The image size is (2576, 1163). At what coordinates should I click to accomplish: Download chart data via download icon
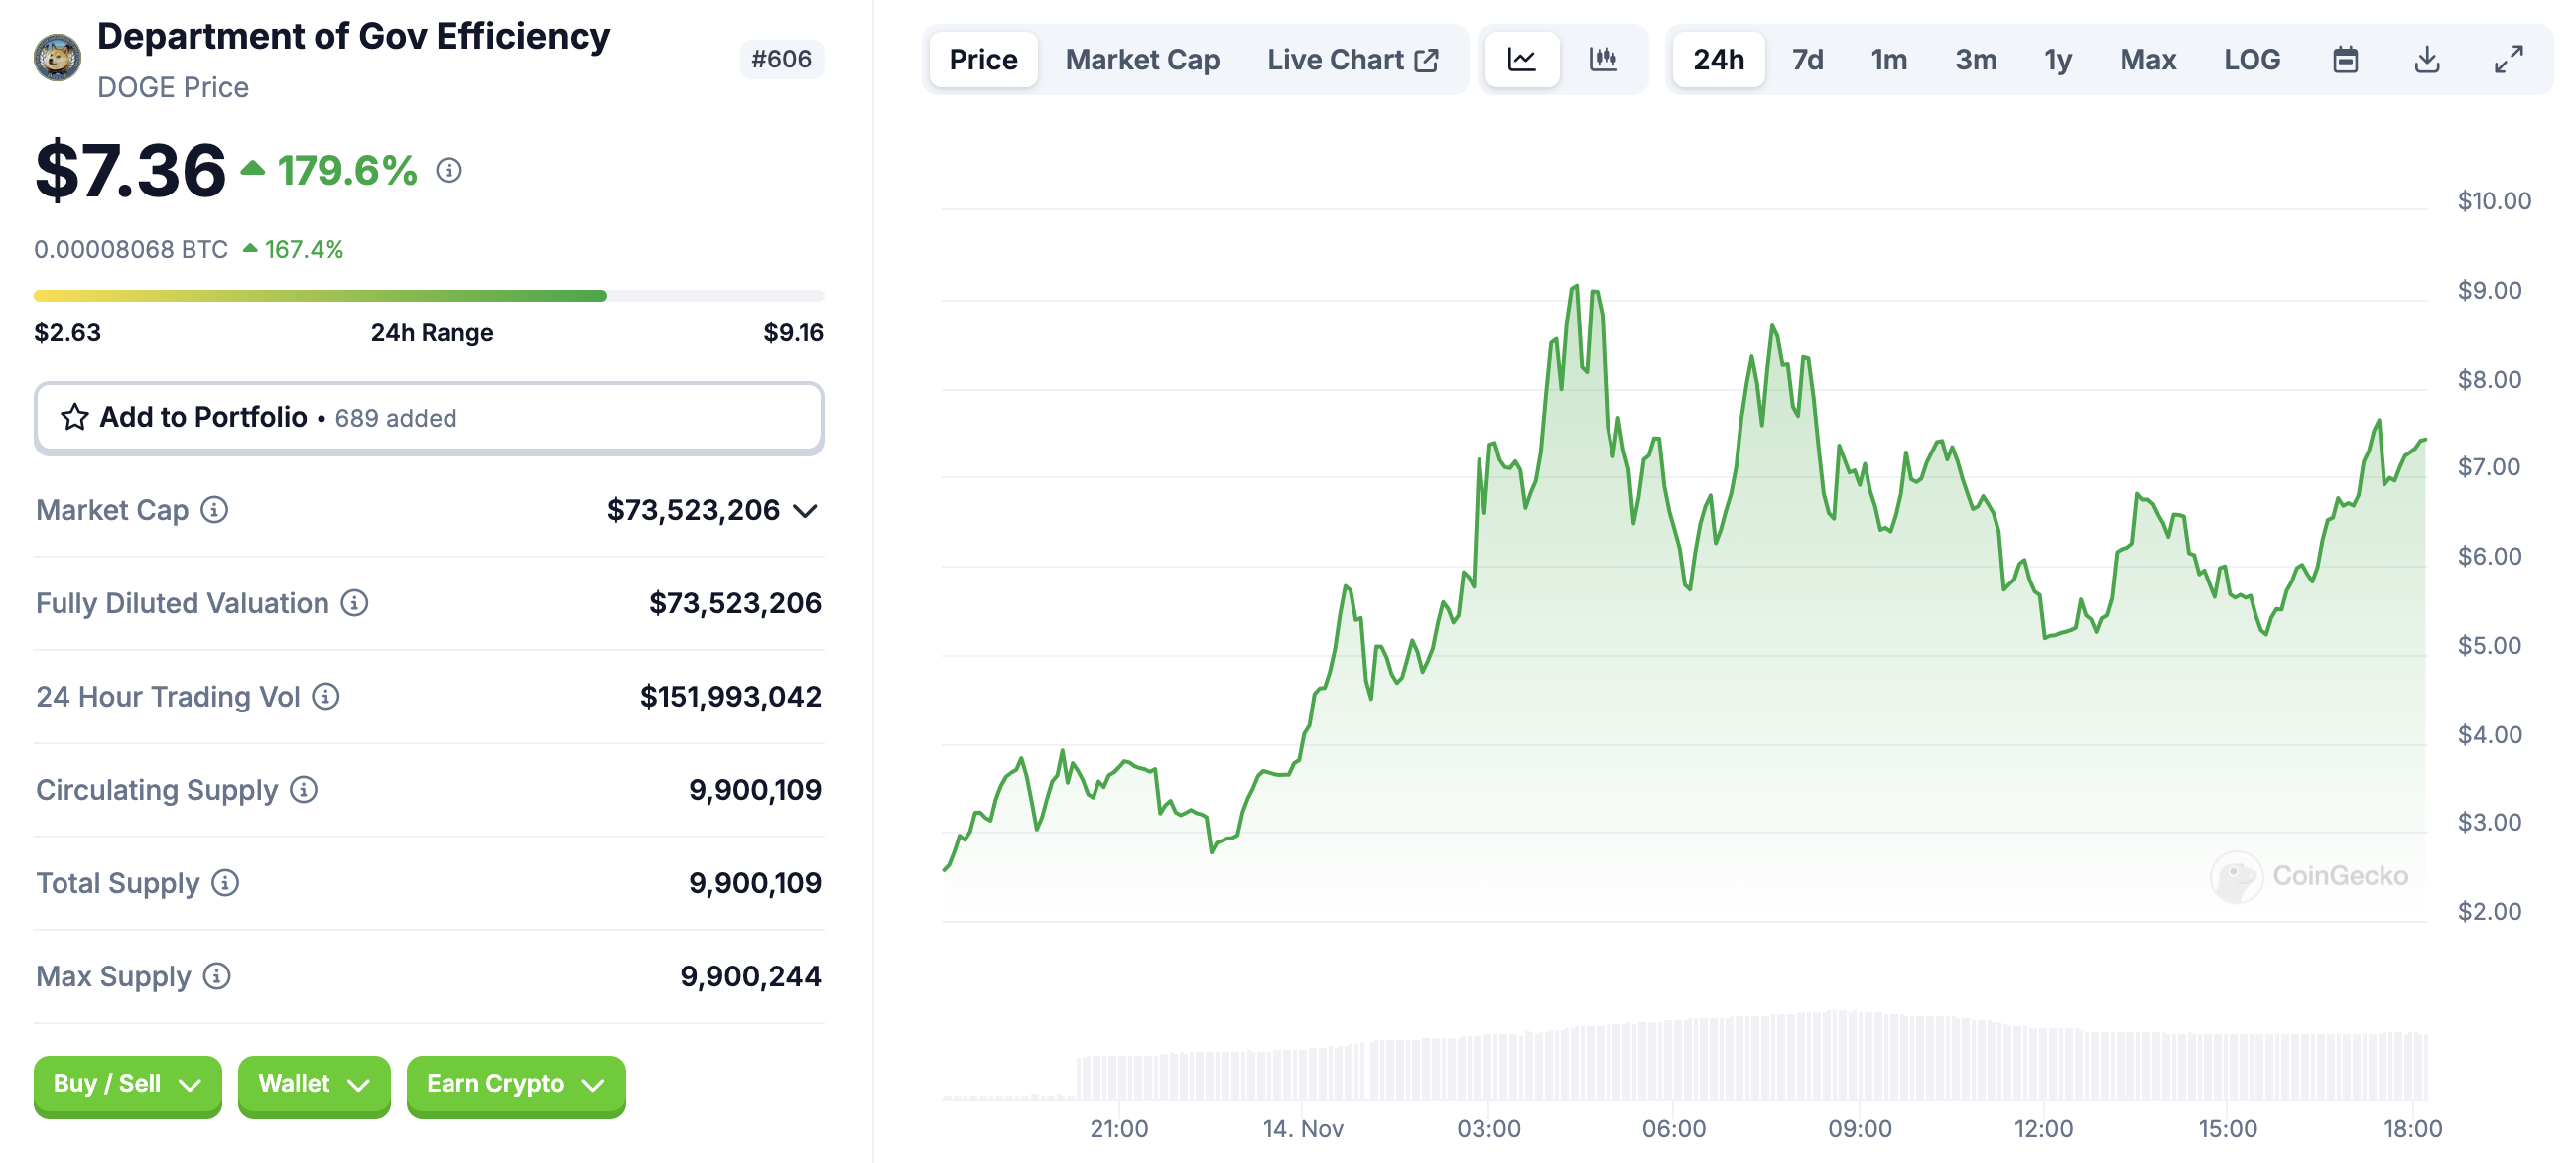coord(2427,60)
